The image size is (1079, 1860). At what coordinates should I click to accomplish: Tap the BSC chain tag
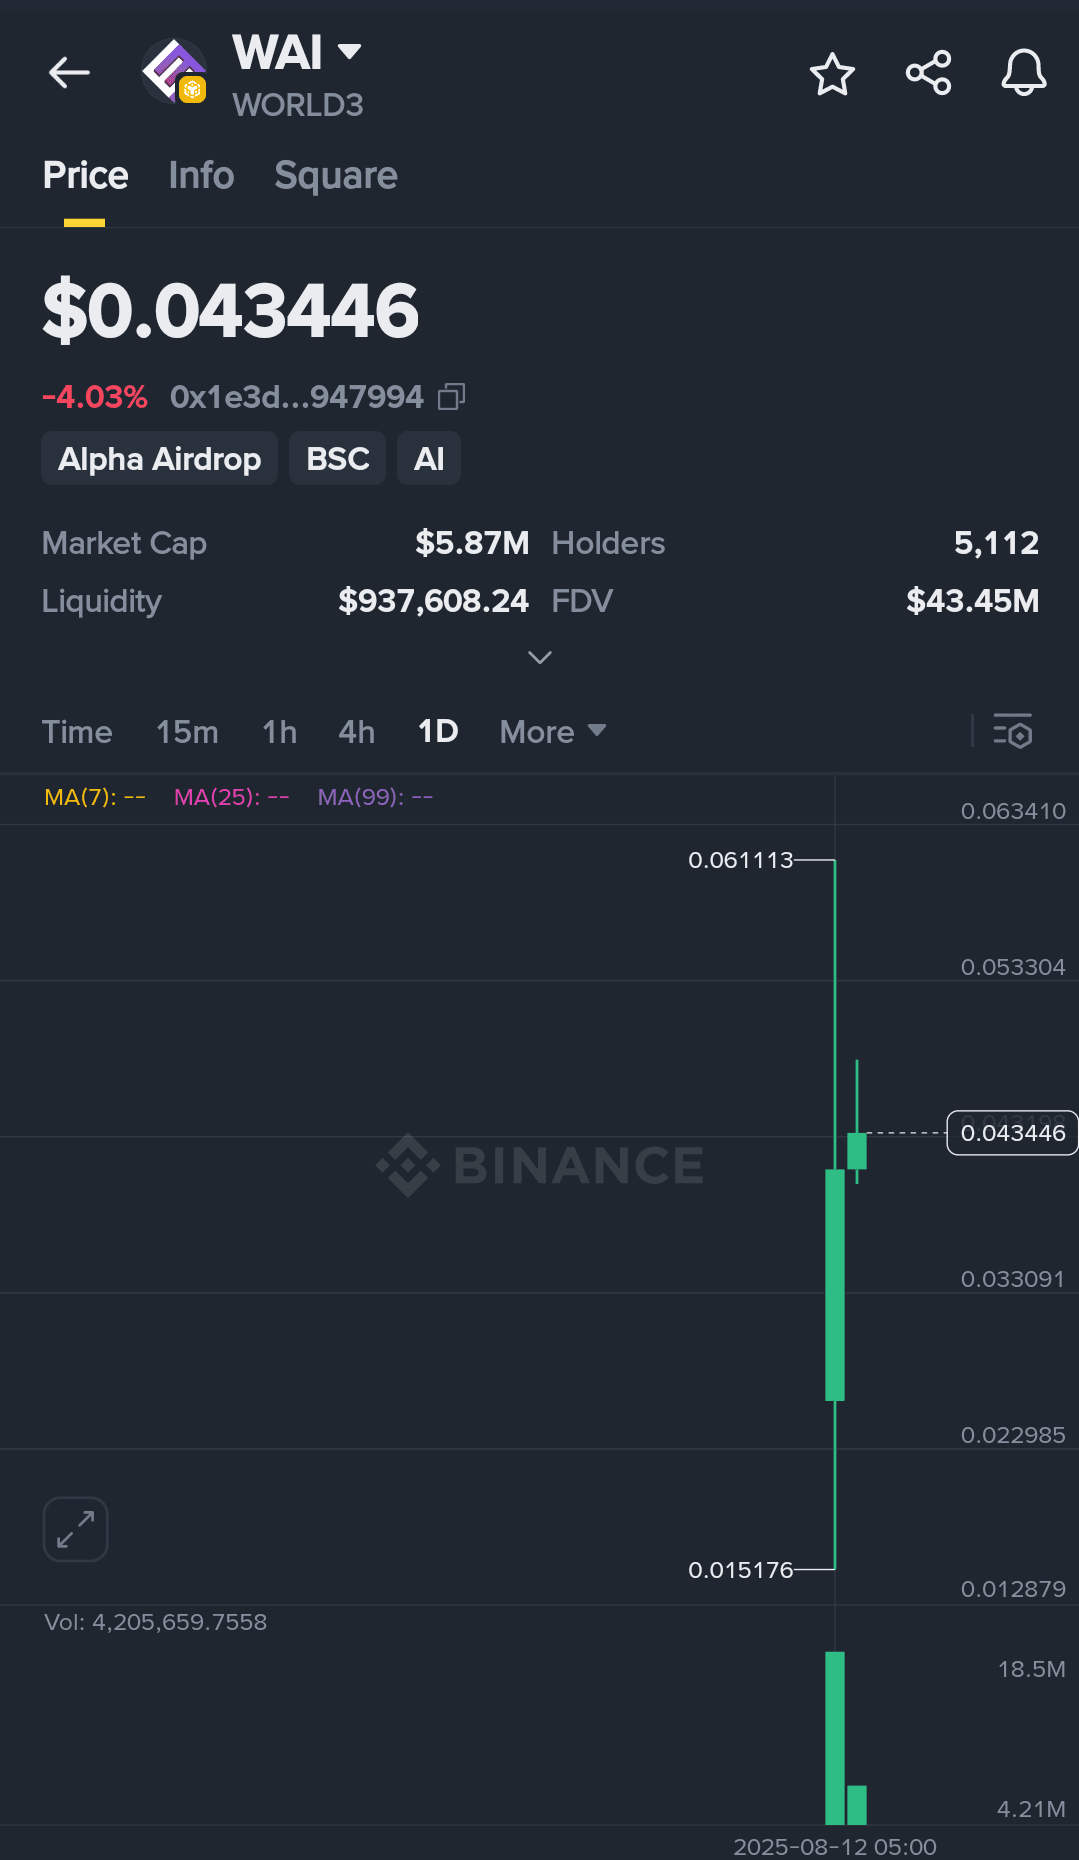337,459
